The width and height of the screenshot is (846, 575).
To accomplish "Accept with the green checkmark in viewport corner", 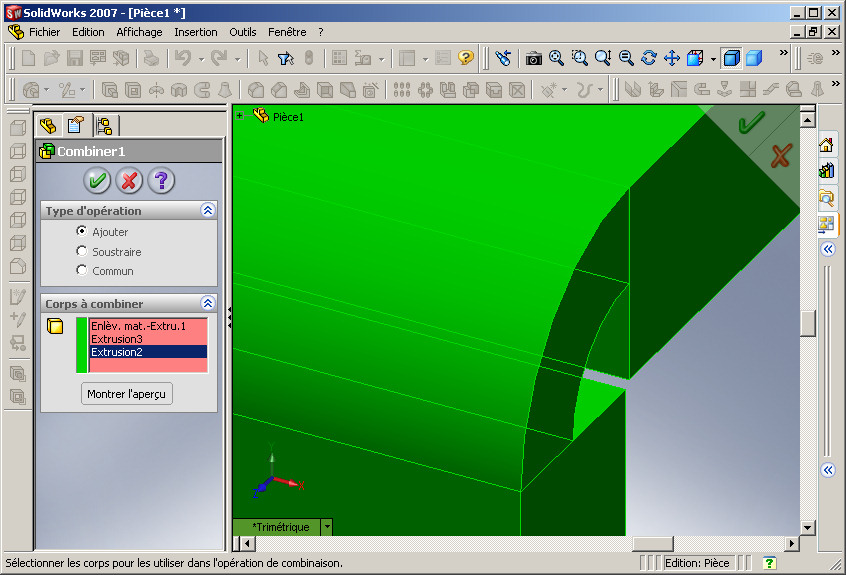I will pyautogui.click(x=751, y=122).
